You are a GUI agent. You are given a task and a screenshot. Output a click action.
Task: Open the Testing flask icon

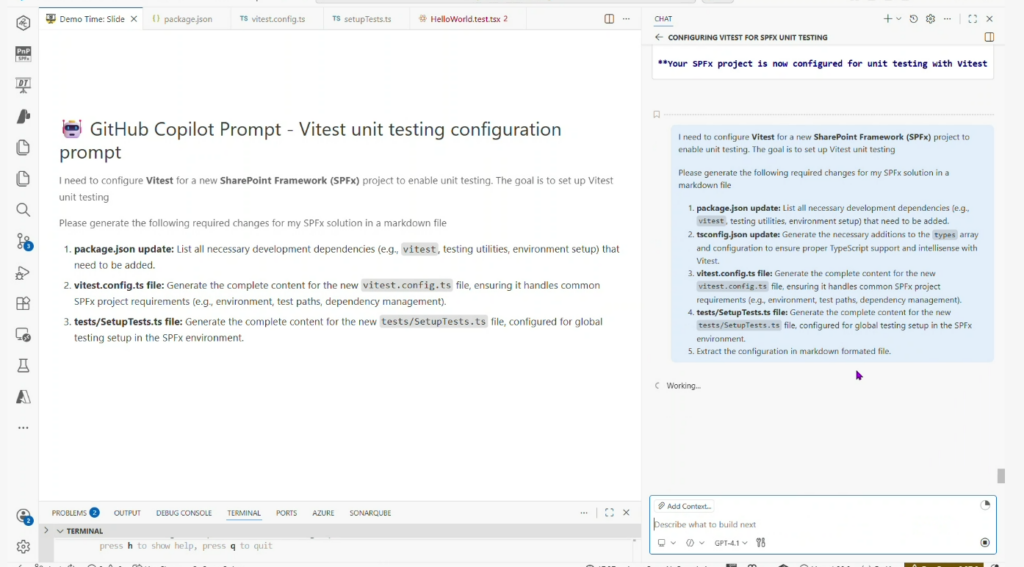pos(23,365)
